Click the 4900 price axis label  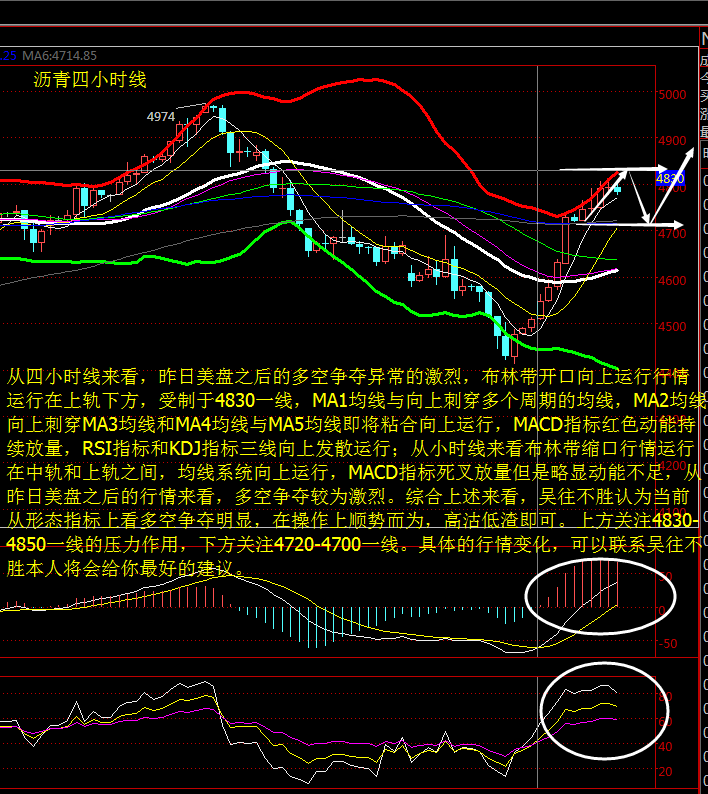click(672, 141)
